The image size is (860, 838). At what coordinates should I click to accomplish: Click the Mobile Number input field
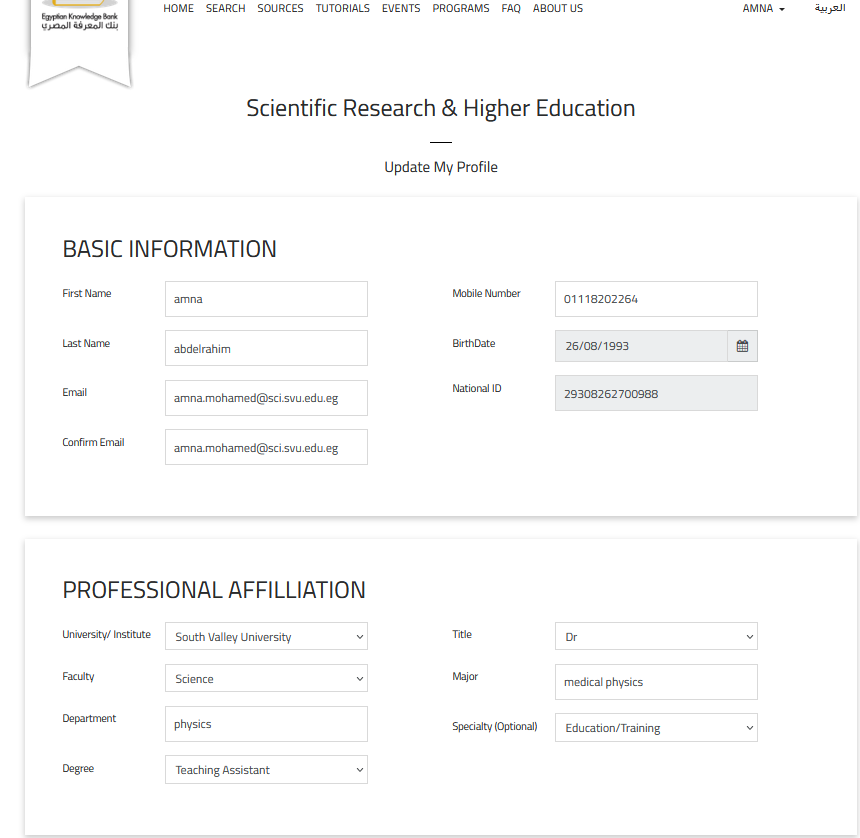(656, 299)
